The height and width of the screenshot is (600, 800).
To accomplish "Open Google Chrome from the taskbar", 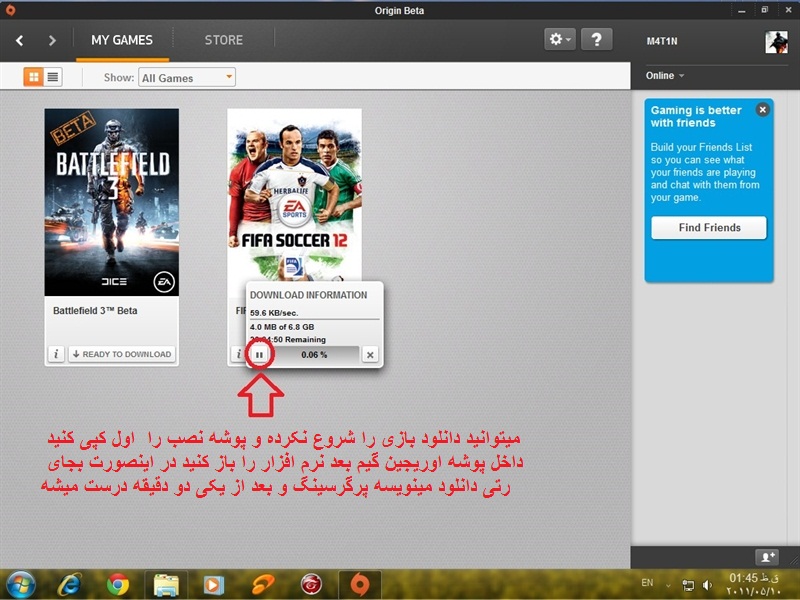I will coord(118,583).
